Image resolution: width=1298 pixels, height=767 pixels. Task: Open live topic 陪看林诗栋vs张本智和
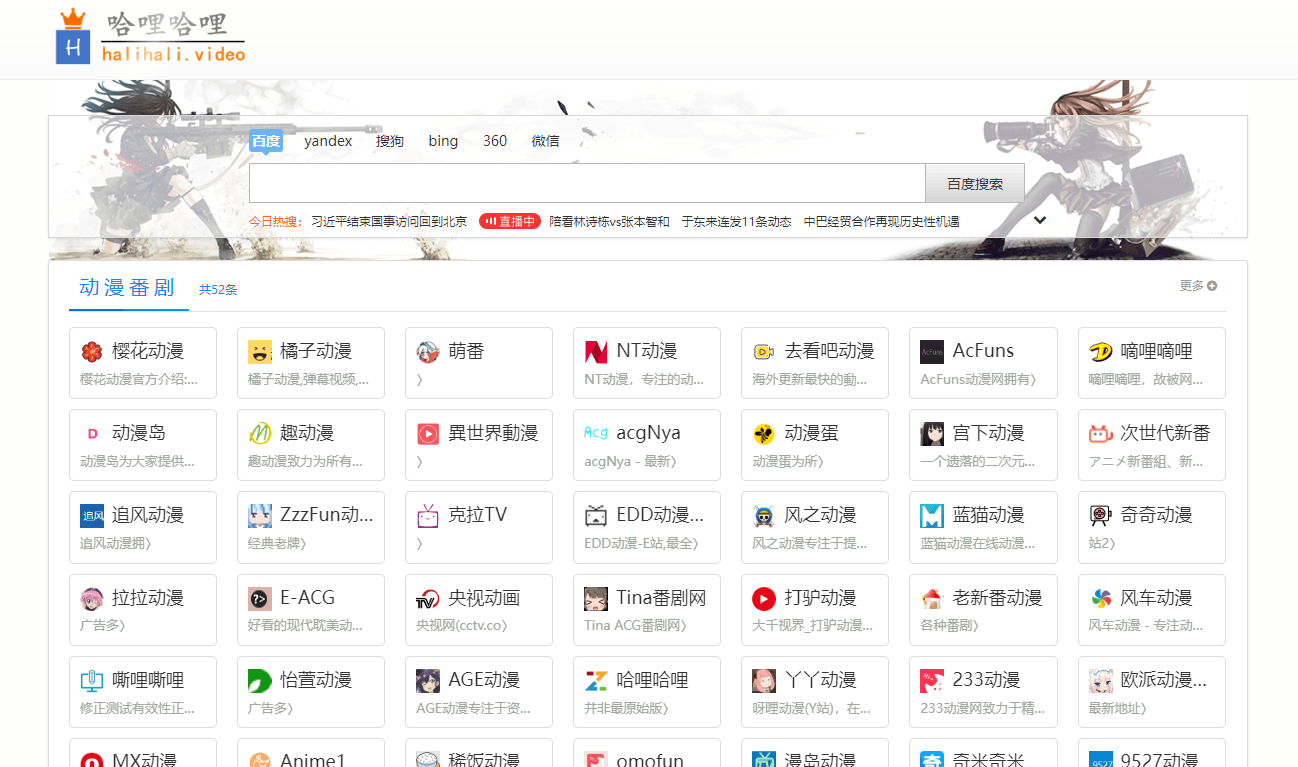610,222
